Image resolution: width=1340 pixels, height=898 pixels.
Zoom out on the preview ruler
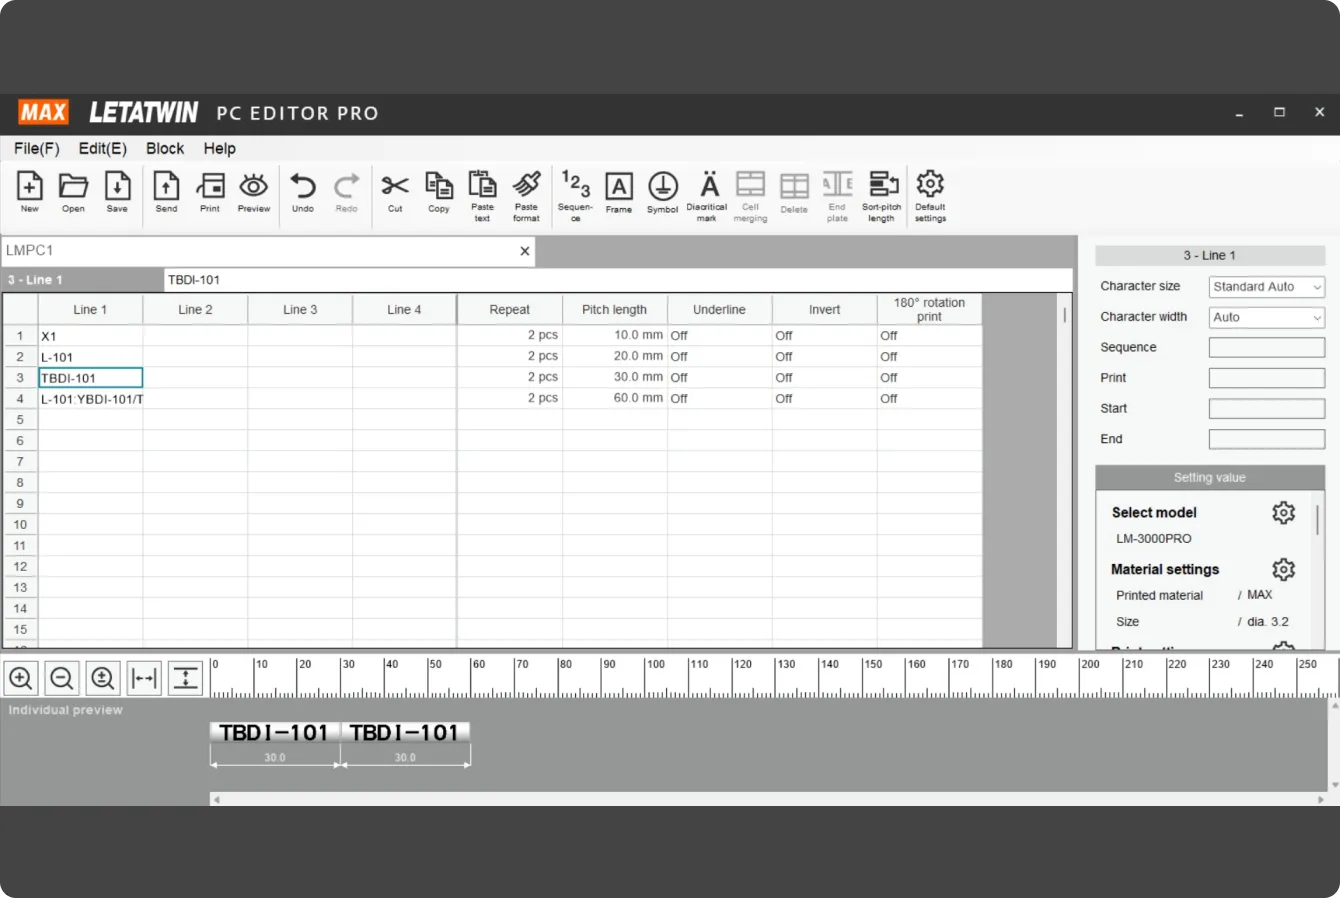tap(61, 678)
